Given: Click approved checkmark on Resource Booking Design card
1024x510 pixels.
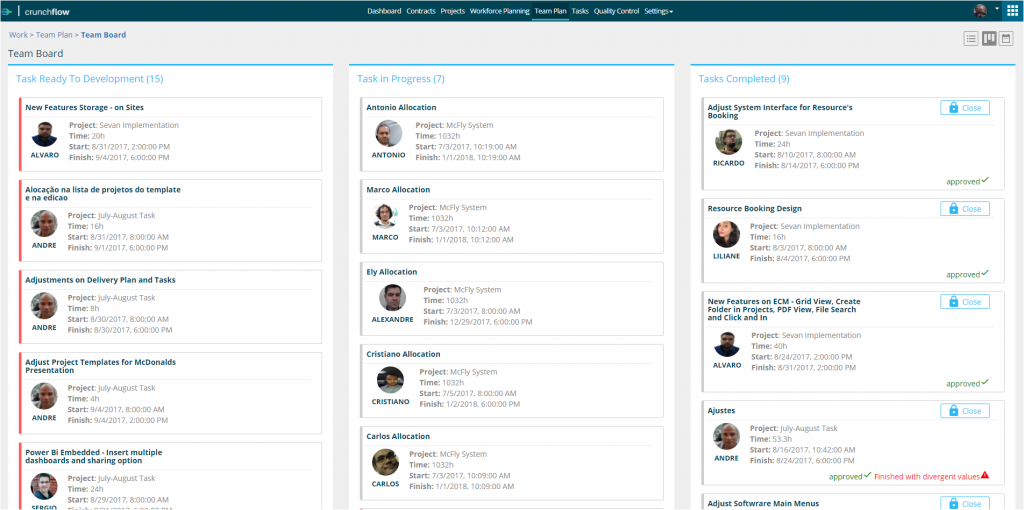Looking at the screenshot, I should tap(985, 274).
